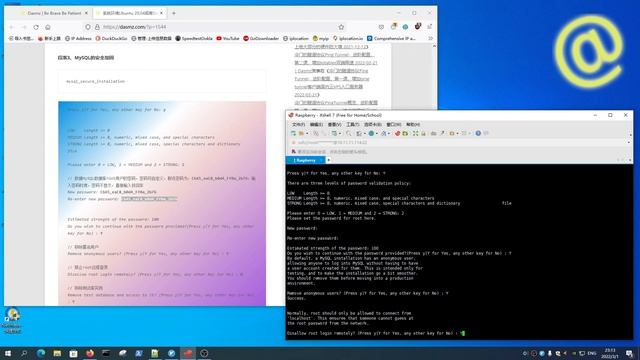Select the 1 Raspberry session tab

point(305,160)
